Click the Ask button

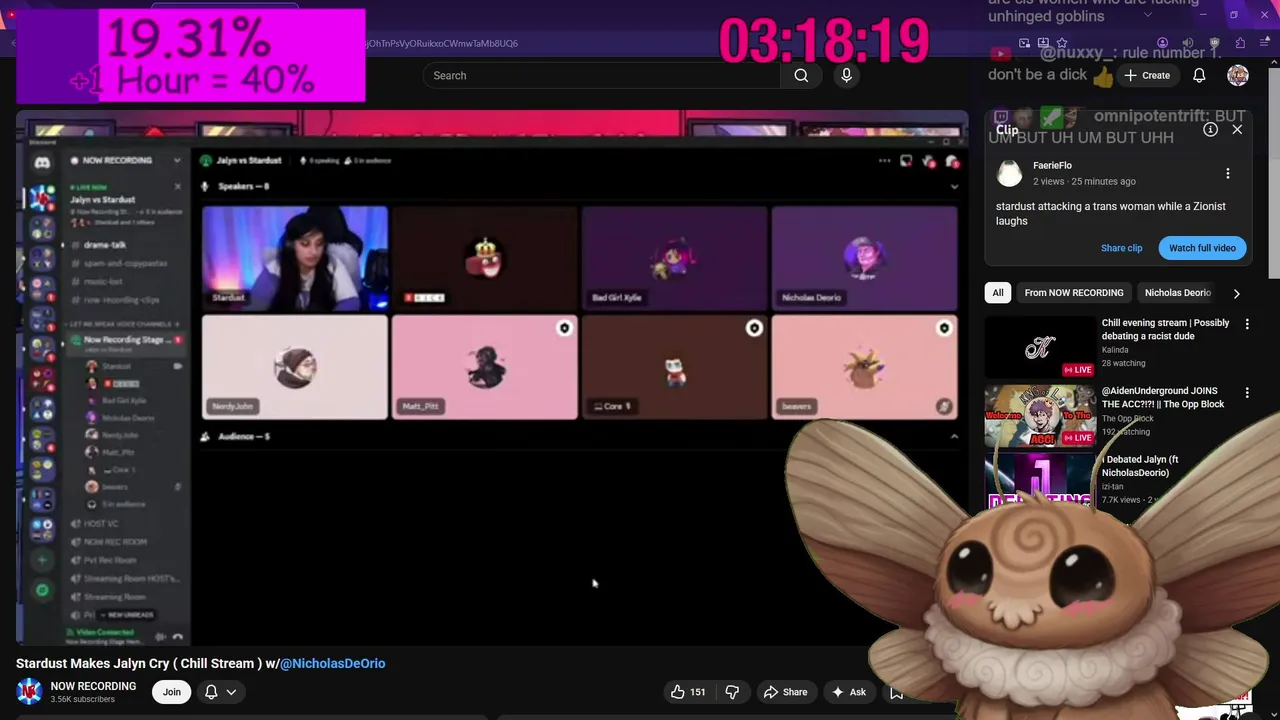tap(848, 692)
